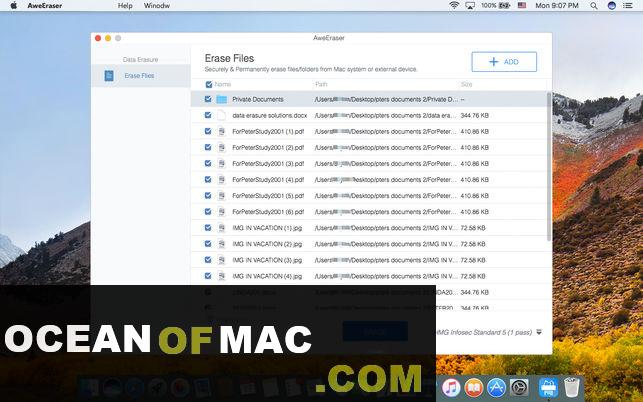
Task: Click the Private Documents folder icon
Action: point(221,99)
